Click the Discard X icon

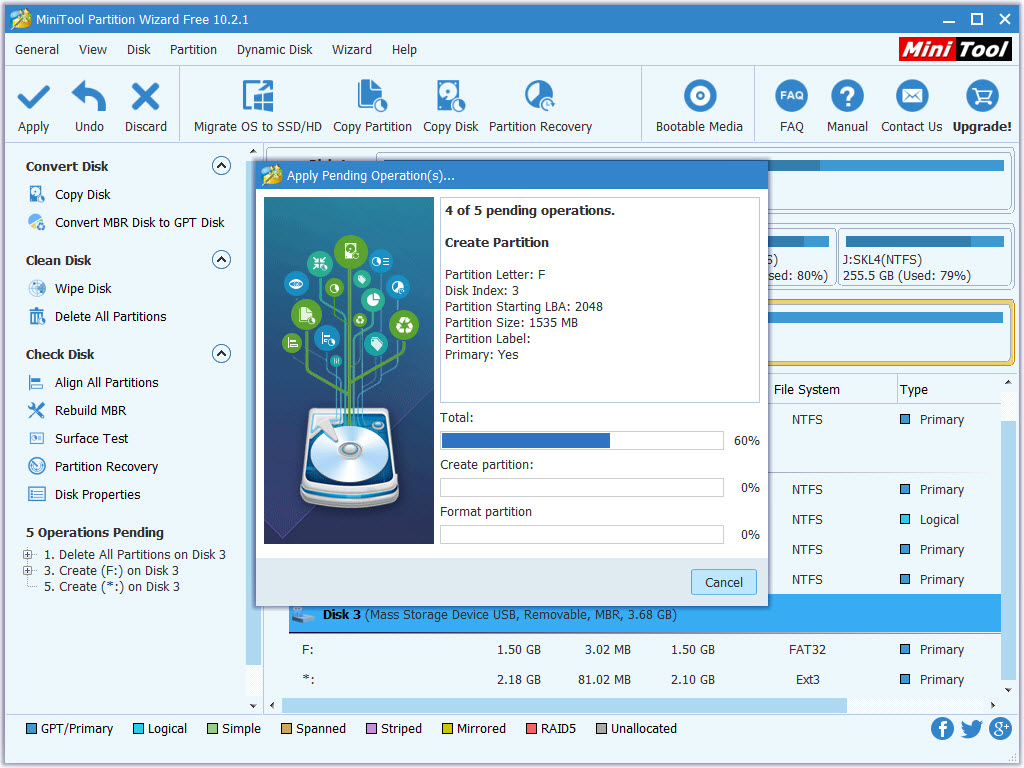click(x=146, y=97)
